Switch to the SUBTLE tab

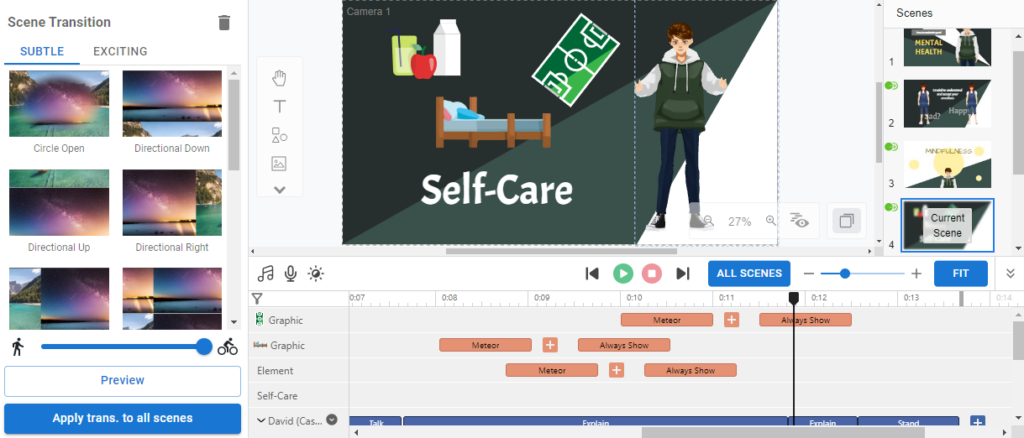coord(42,51)
